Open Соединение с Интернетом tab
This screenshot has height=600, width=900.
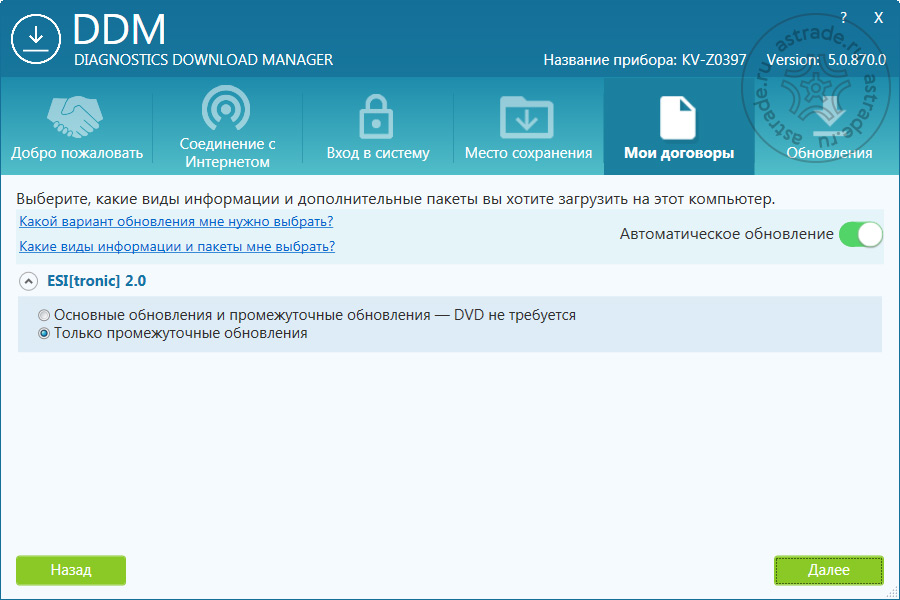pyautogui.click(x=227, y=126)
